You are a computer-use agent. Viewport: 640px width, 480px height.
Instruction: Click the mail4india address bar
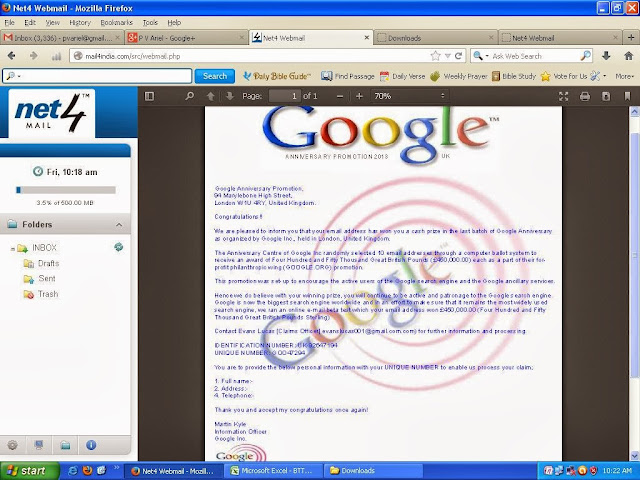pyautogui.click(x=249, y=56)
